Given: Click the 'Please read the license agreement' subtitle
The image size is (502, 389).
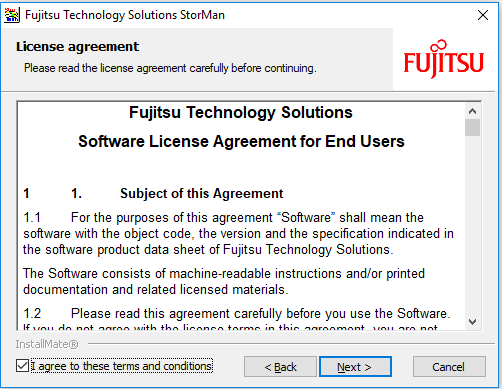Looking at the screenshot, I should point(170,68).
